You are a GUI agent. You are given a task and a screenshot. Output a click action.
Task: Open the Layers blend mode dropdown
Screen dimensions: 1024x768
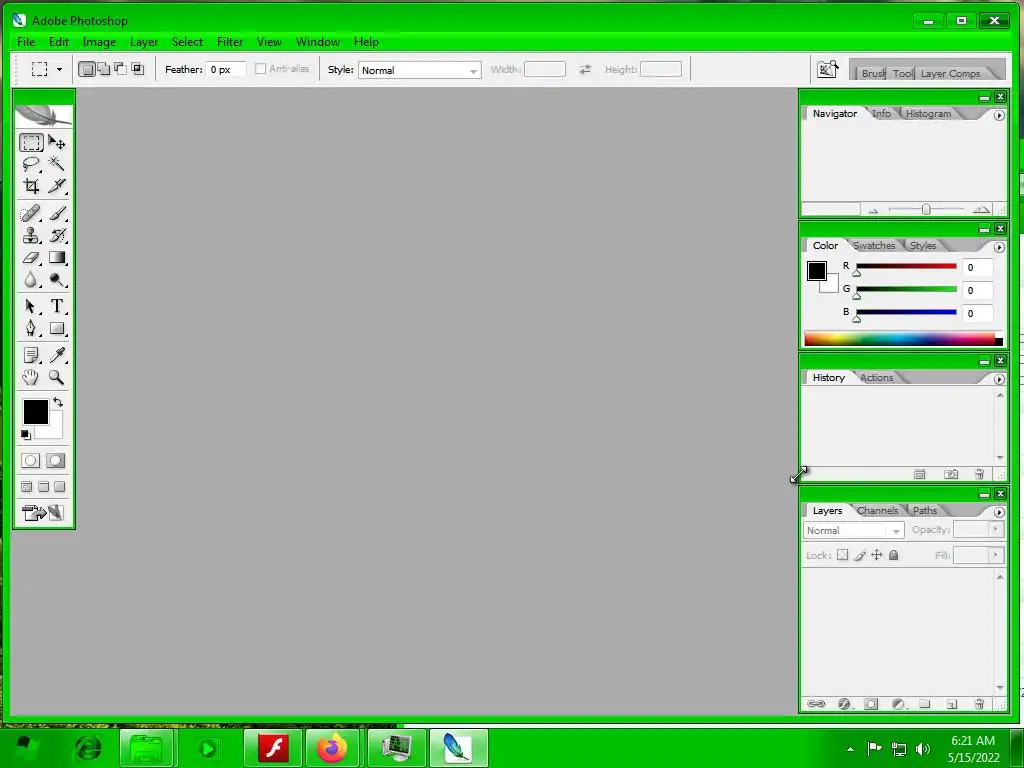(x=854, y=530)
